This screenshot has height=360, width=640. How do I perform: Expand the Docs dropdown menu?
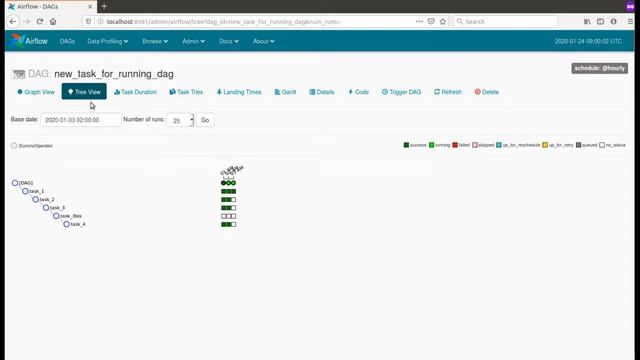229,41
